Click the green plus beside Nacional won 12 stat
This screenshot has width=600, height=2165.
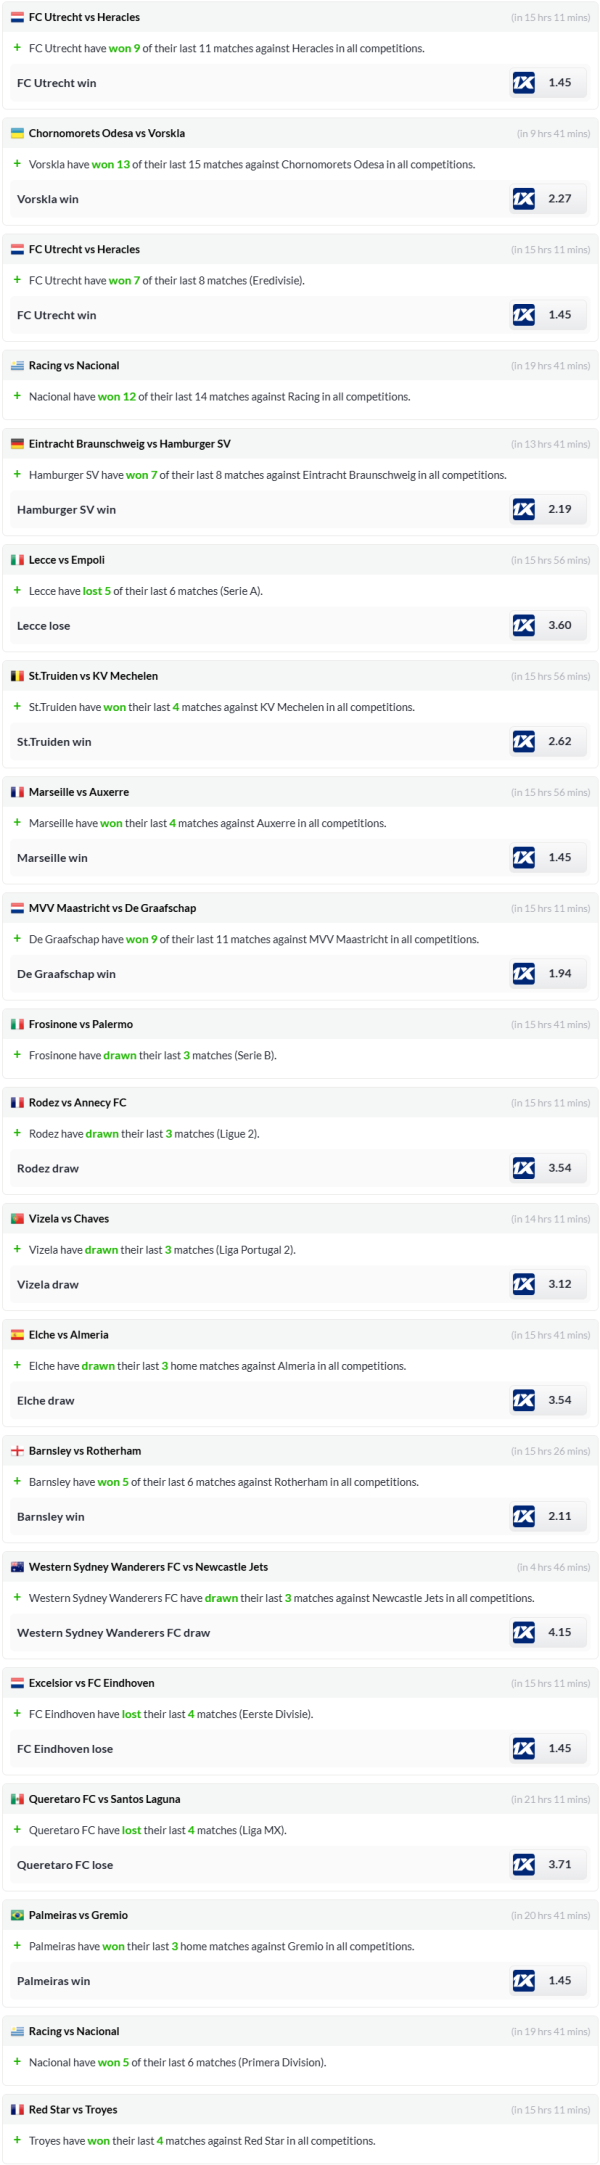click(17, 396)
